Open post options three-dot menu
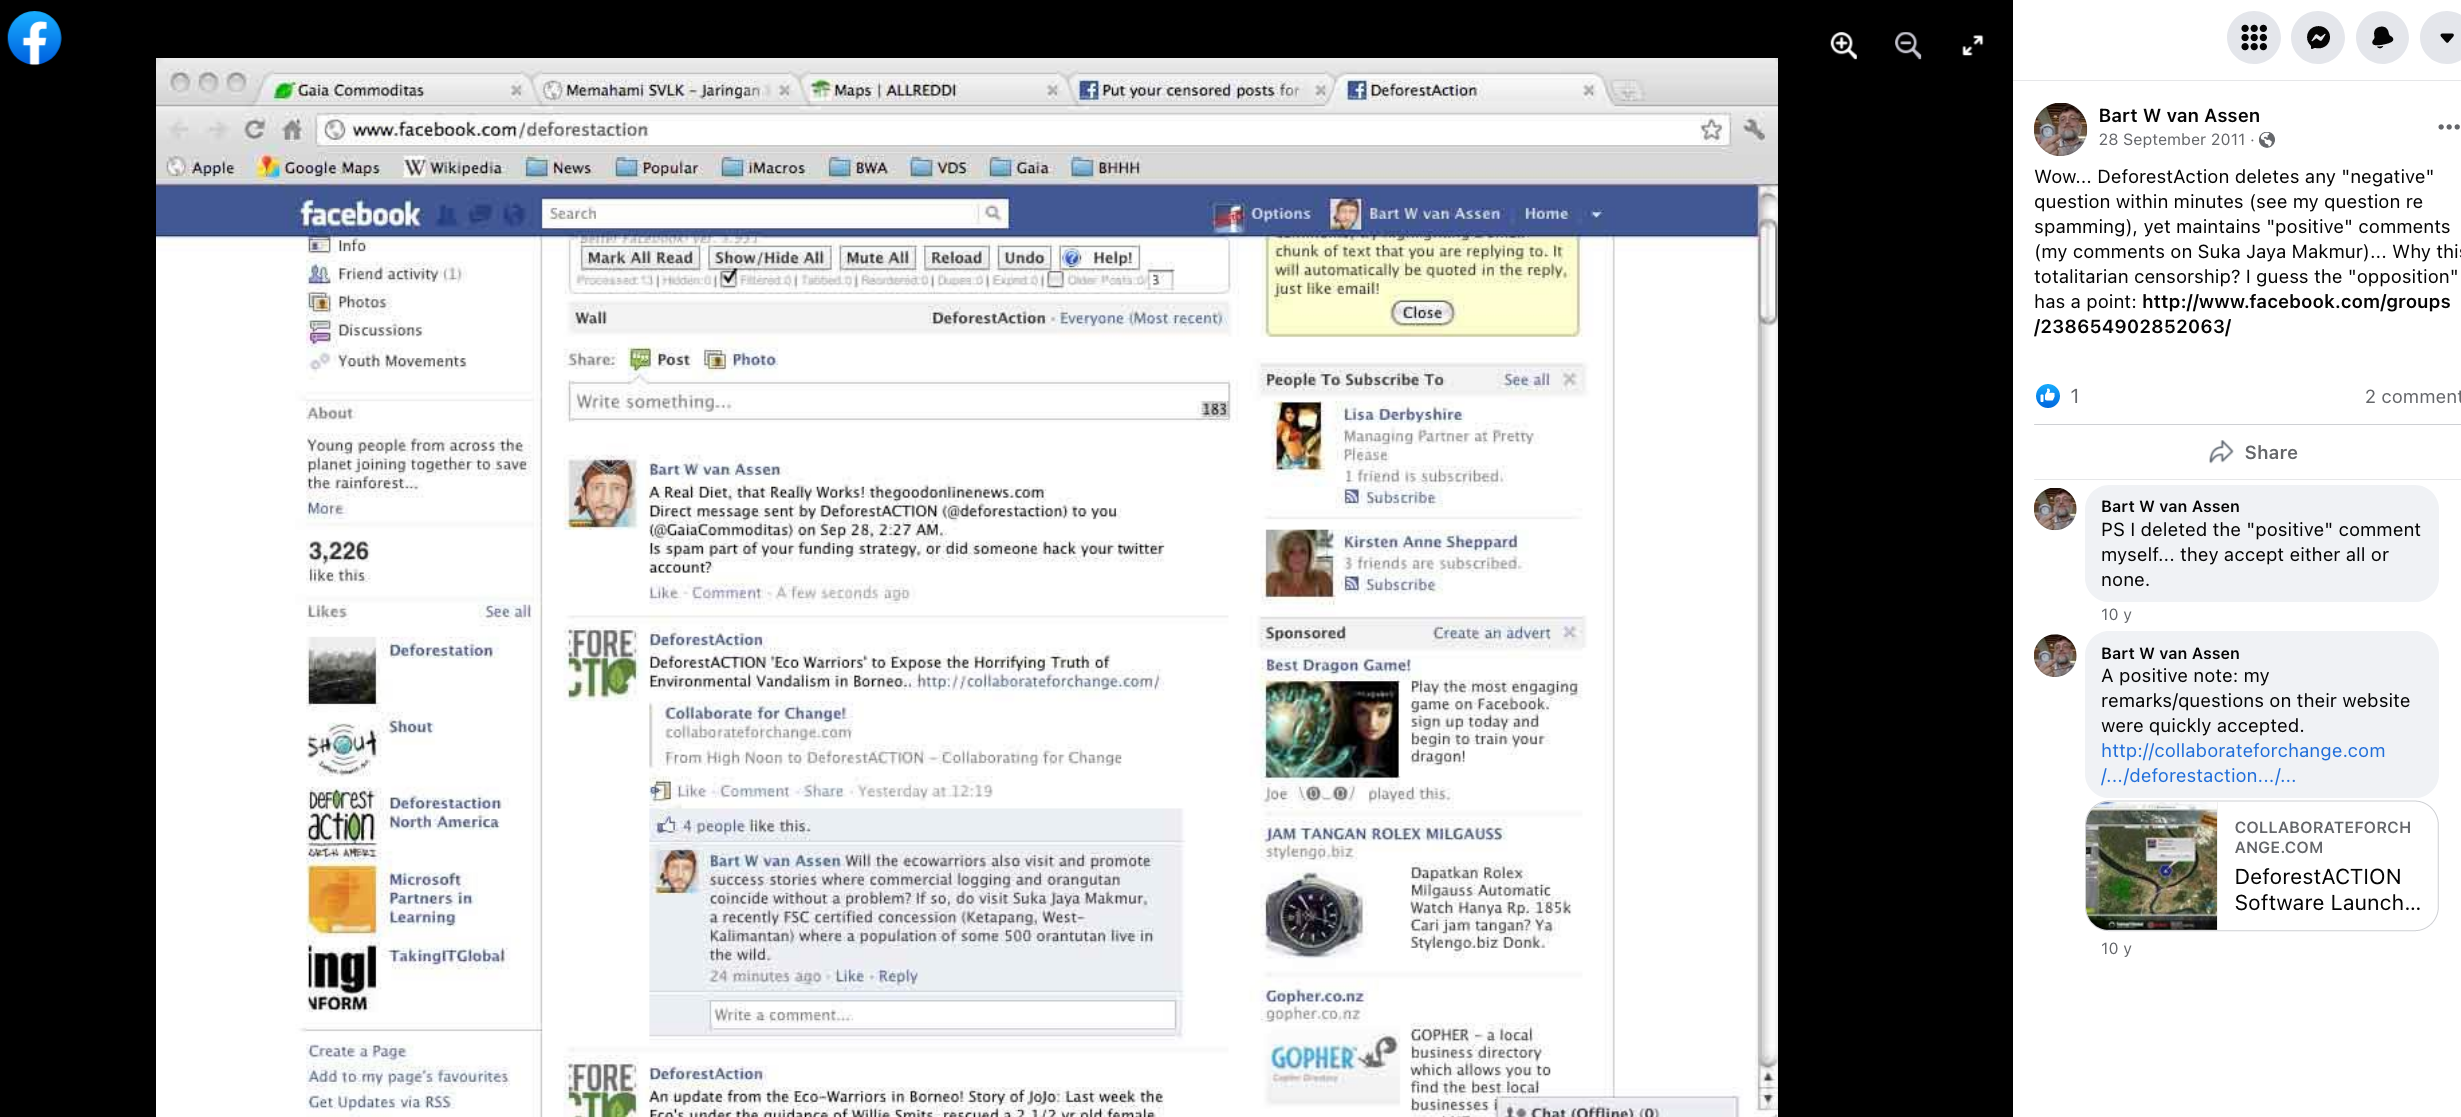2461x1117 pixels. click(x=2447, y=127)
